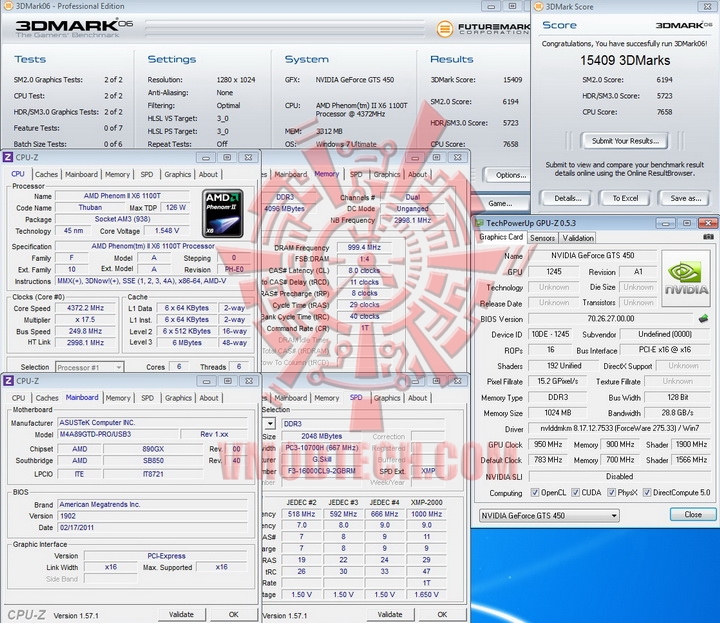
Task: Click the 249.8 MHz Bus Speed value
Action: (x=85, y=331)
